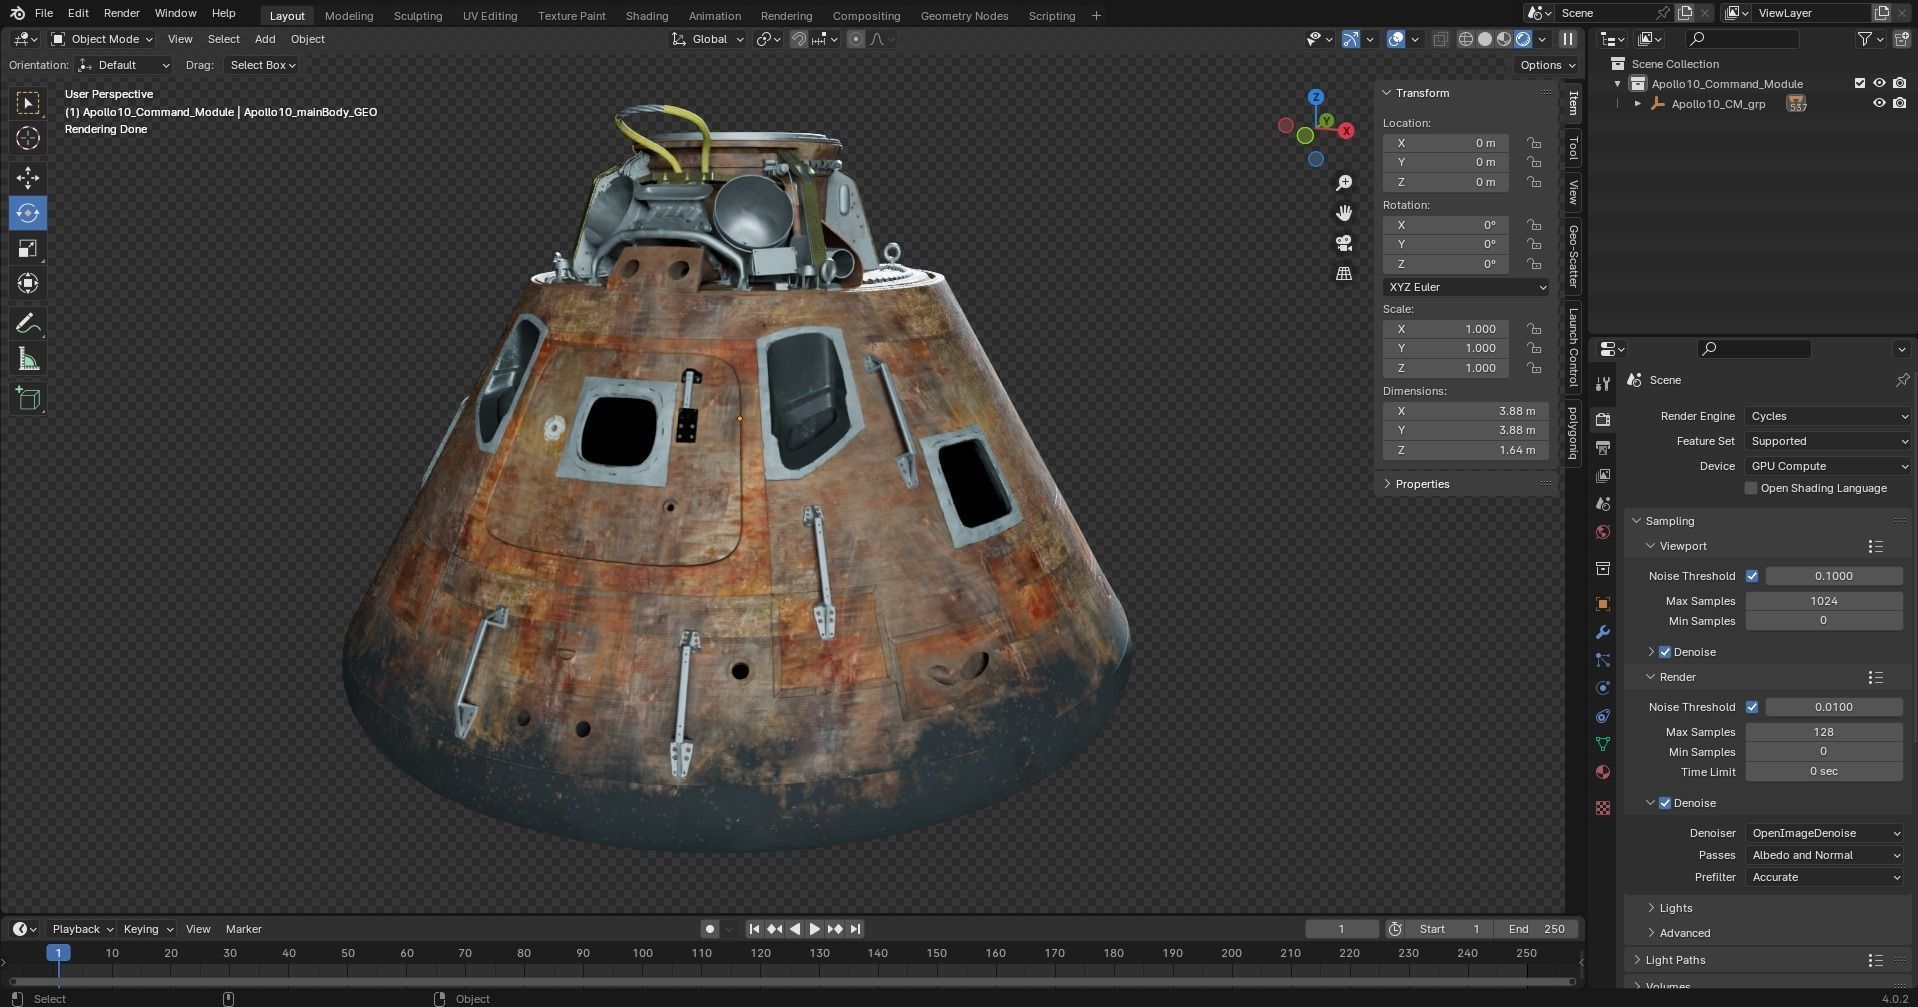
Task: Open the Device GPU Compute dropdown
Action: point(1828,466)
